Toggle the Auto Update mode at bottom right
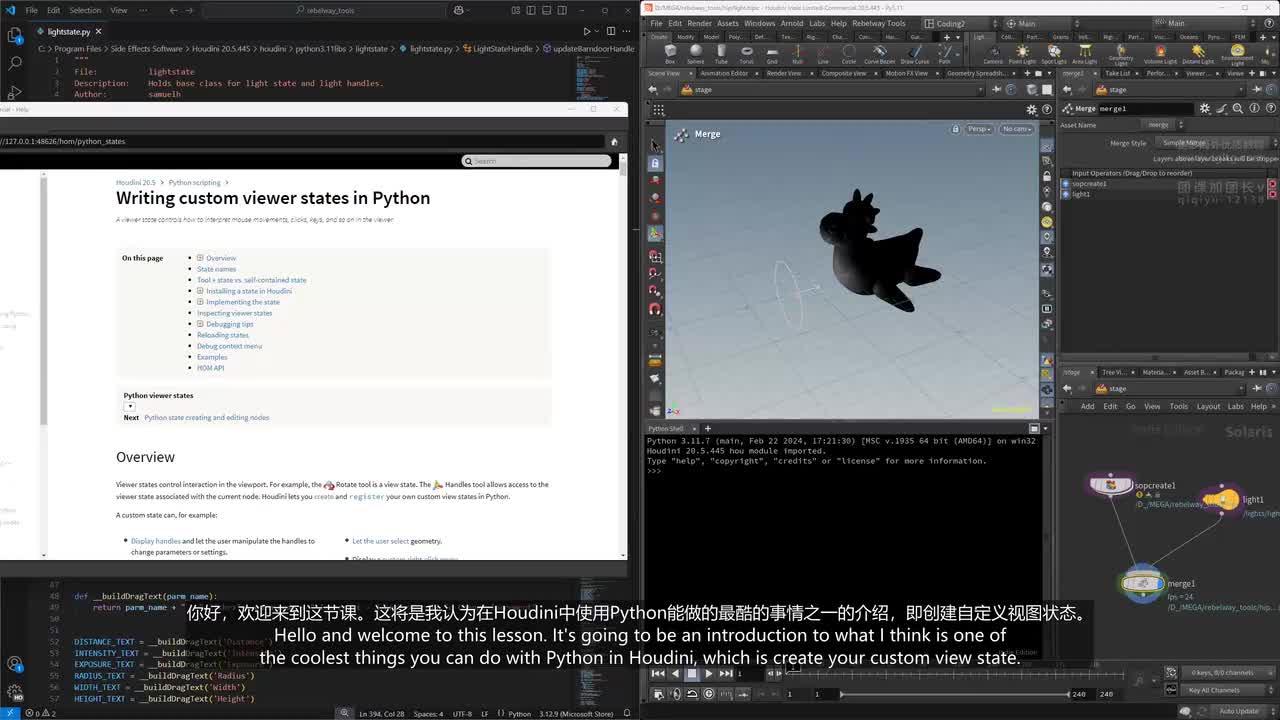Screen dimensions: 1280x720 (x=1239, y=711)
